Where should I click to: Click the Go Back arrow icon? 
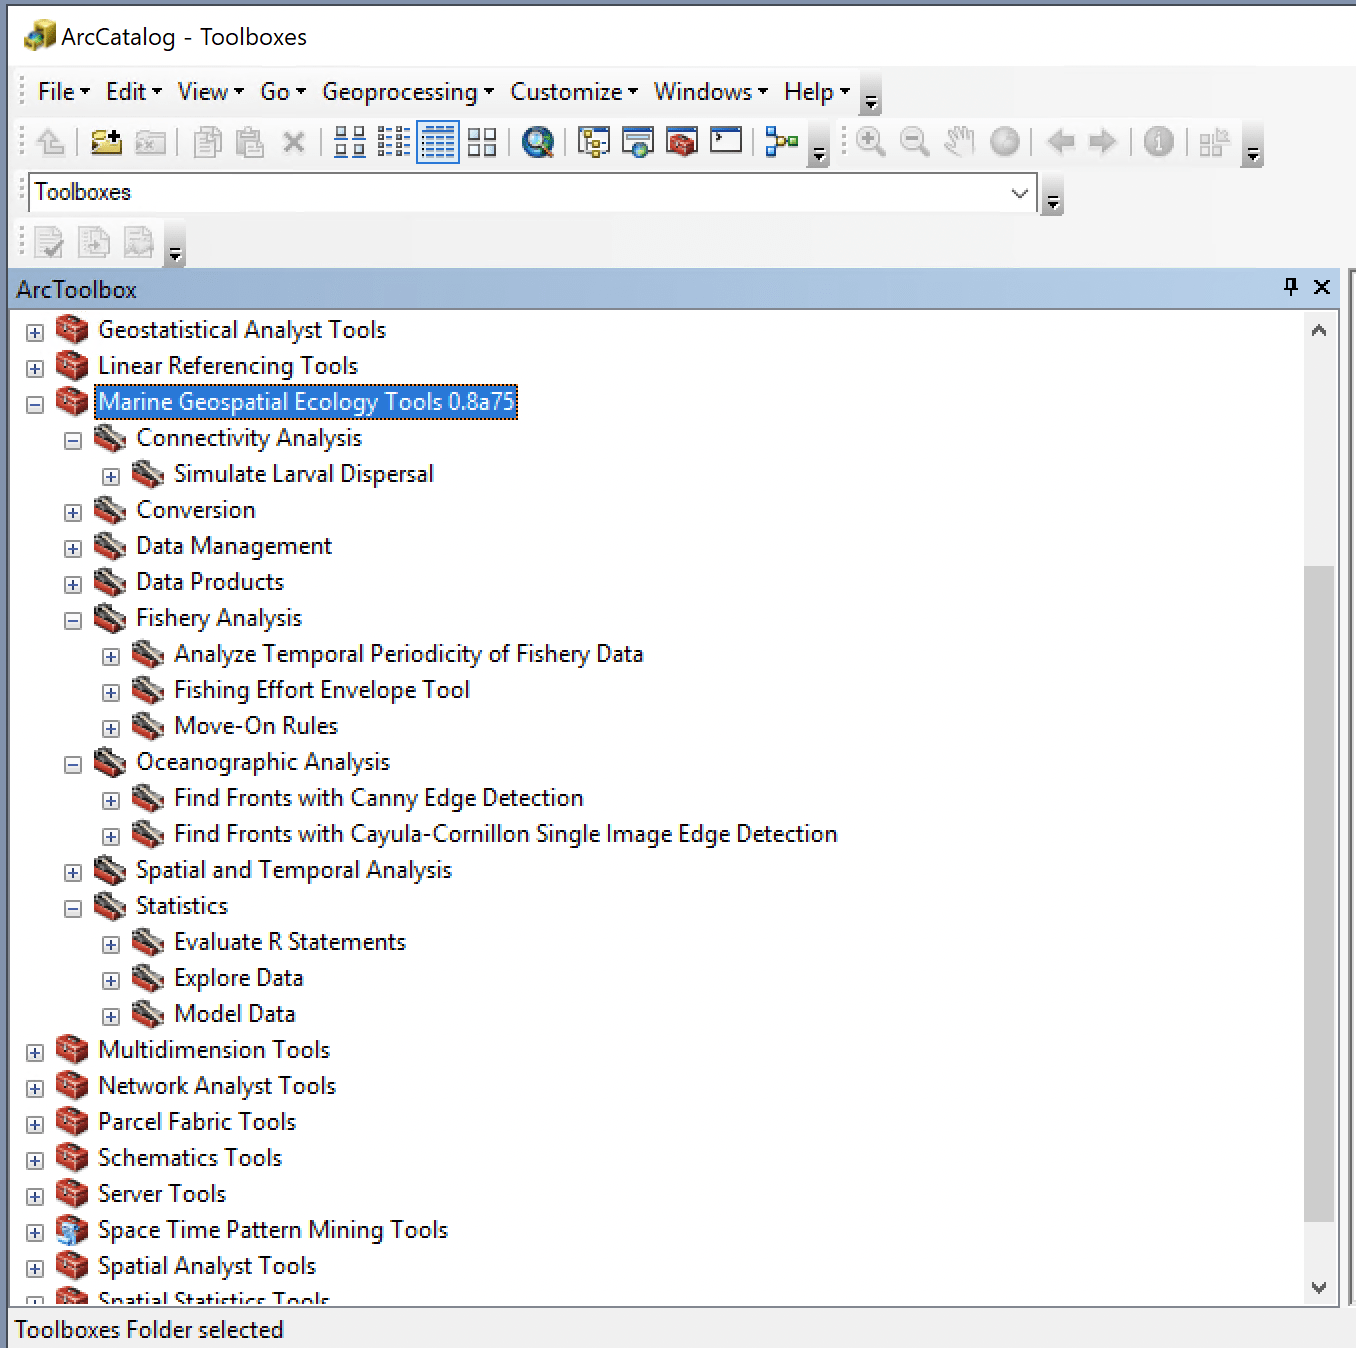point(1060,142)
